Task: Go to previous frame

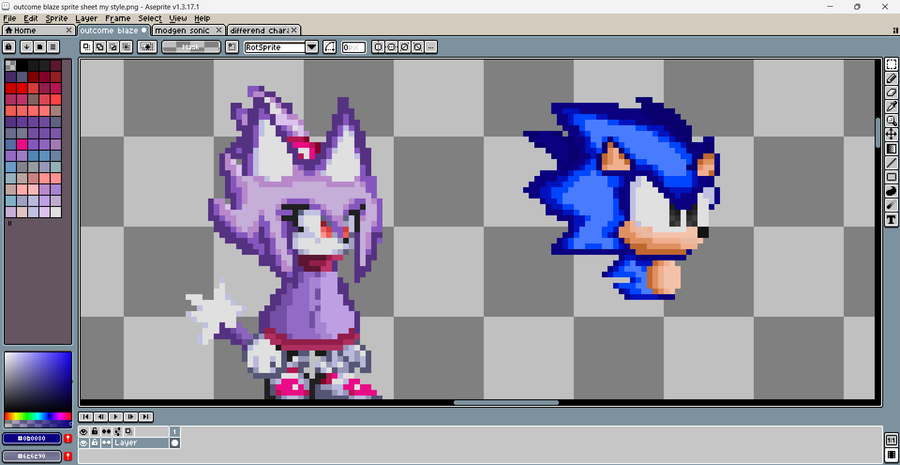Action: point(101,417)
